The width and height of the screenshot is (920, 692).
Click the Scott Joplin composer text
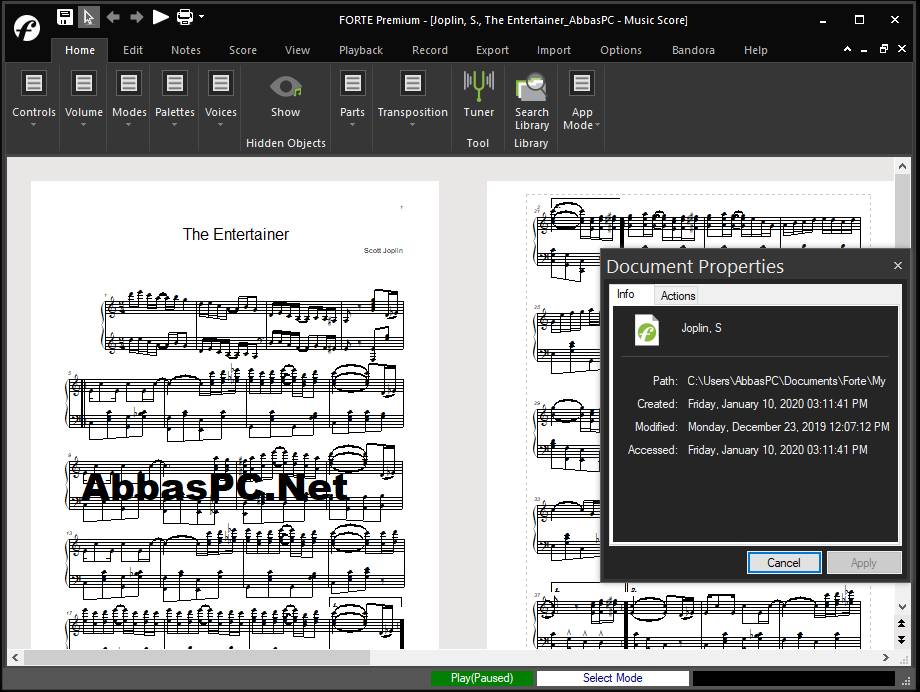(383, 251)
